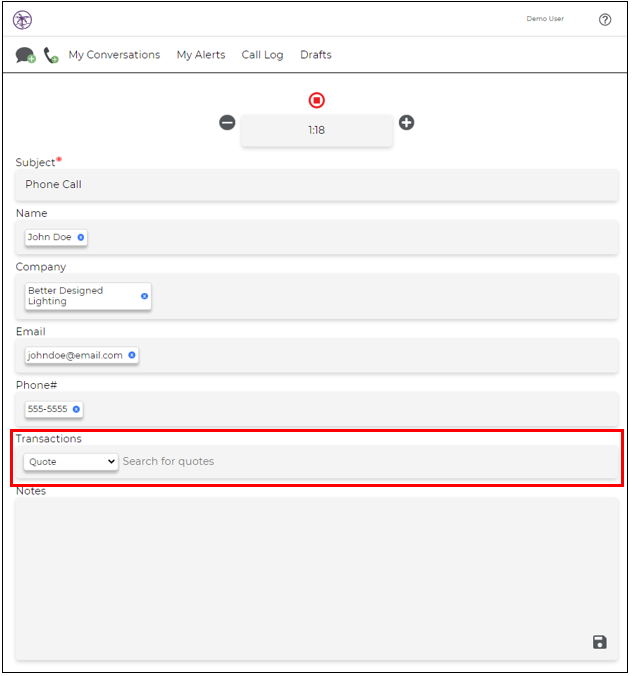This screenshot has height=676, width=632.
Task: Open the Quote transaction type dropdown
Action: (71, 462)
